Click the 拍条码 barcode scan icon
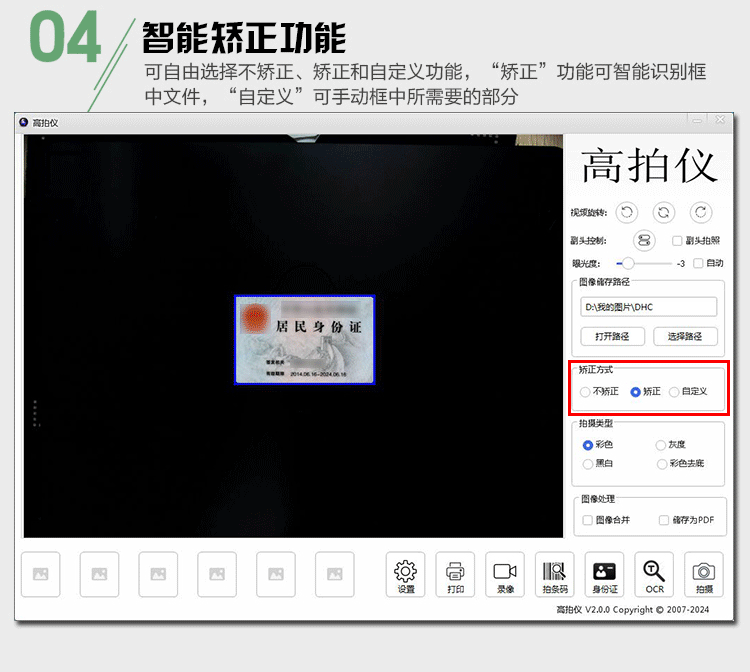The height and width of the screenshot is (672, 750). (x=554, y=574)
